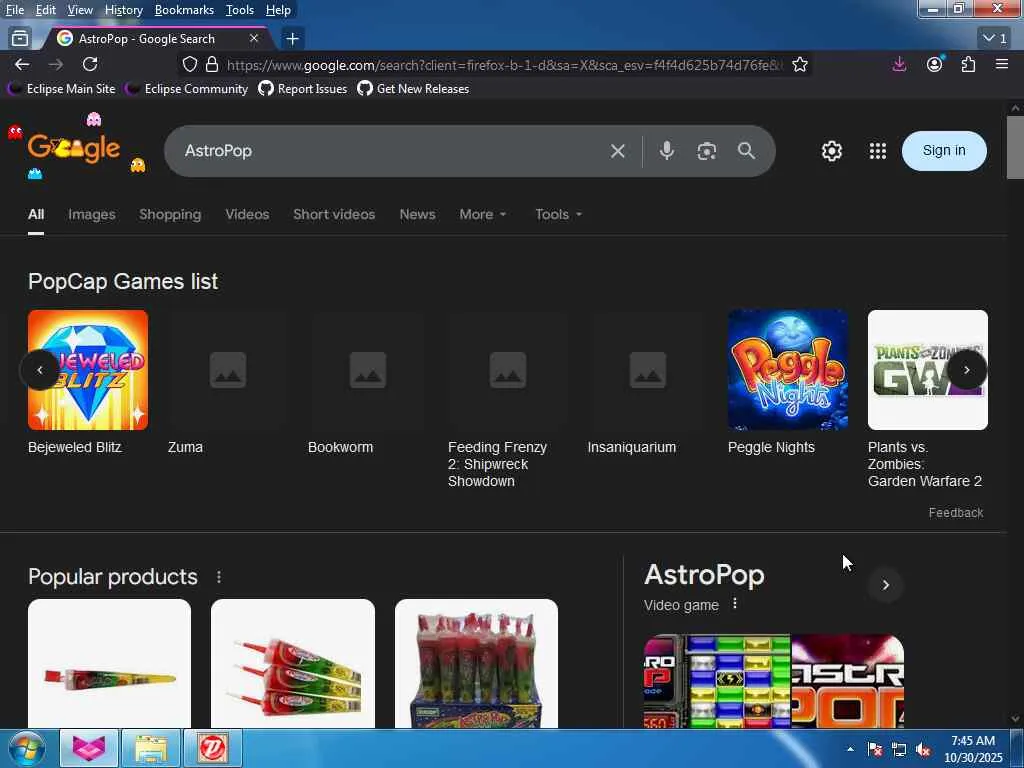Click the tracking protection shield icon
1024x768 pixels.
(189, 64)
